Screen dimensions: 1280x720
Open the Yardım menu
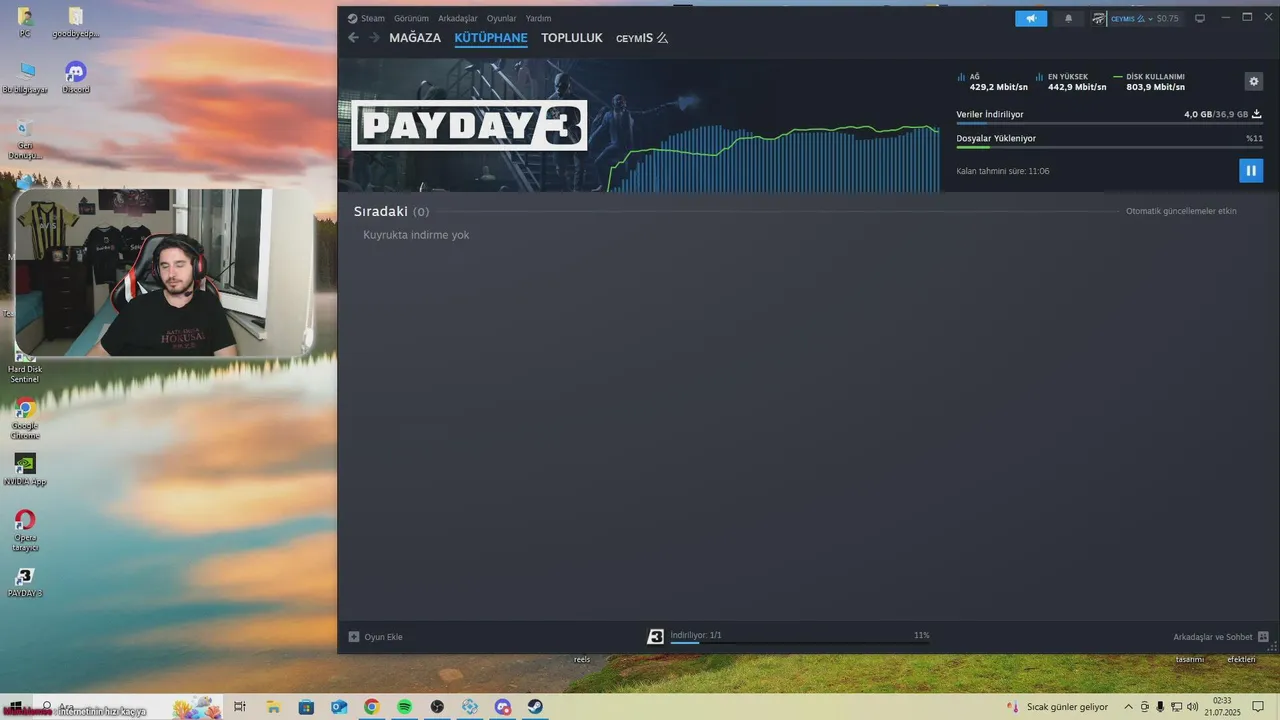point(538,18)
